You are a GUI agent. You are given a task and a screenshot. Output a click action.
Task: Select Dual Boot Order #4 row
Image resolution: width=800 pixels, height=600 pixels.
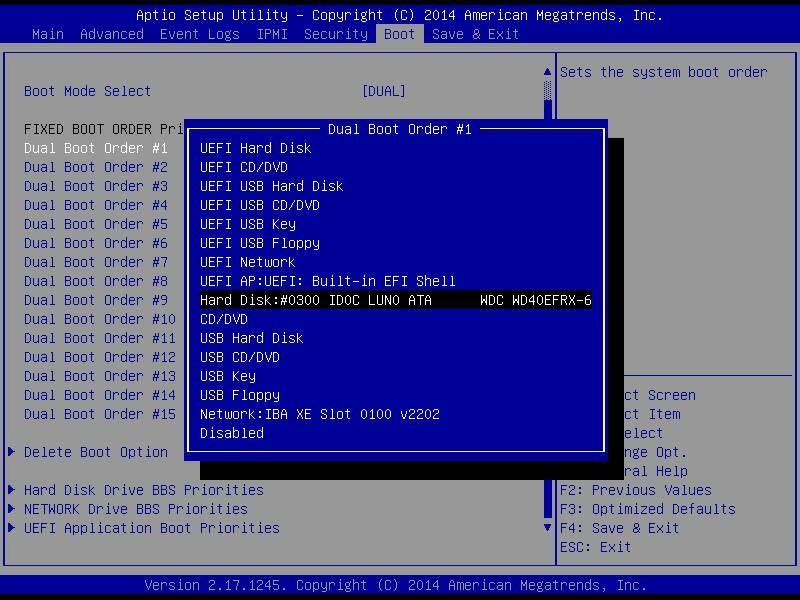(x=96, y=205)
